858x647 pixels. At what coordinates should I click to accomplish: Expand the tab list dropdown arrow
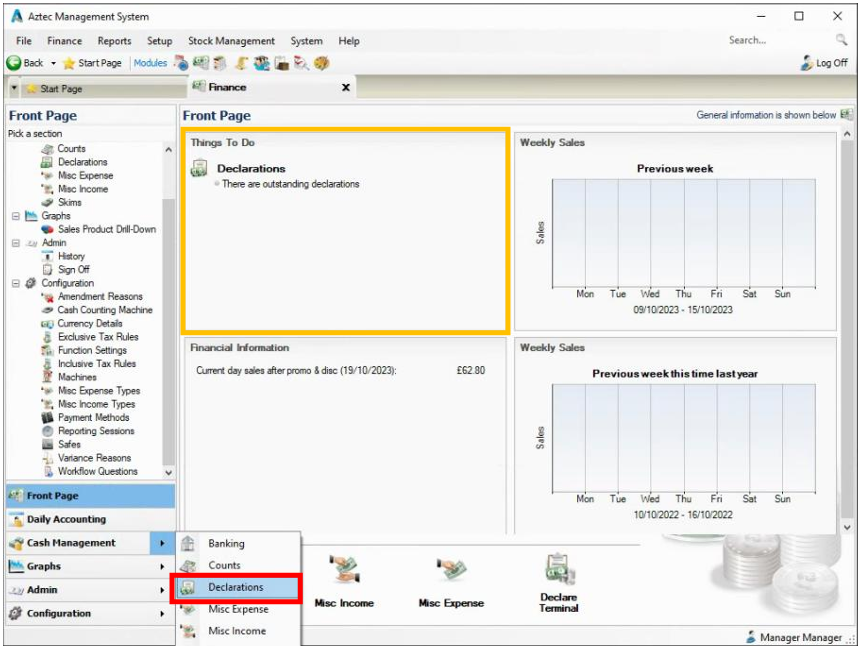pyautogui.click(x=14, y=89)
